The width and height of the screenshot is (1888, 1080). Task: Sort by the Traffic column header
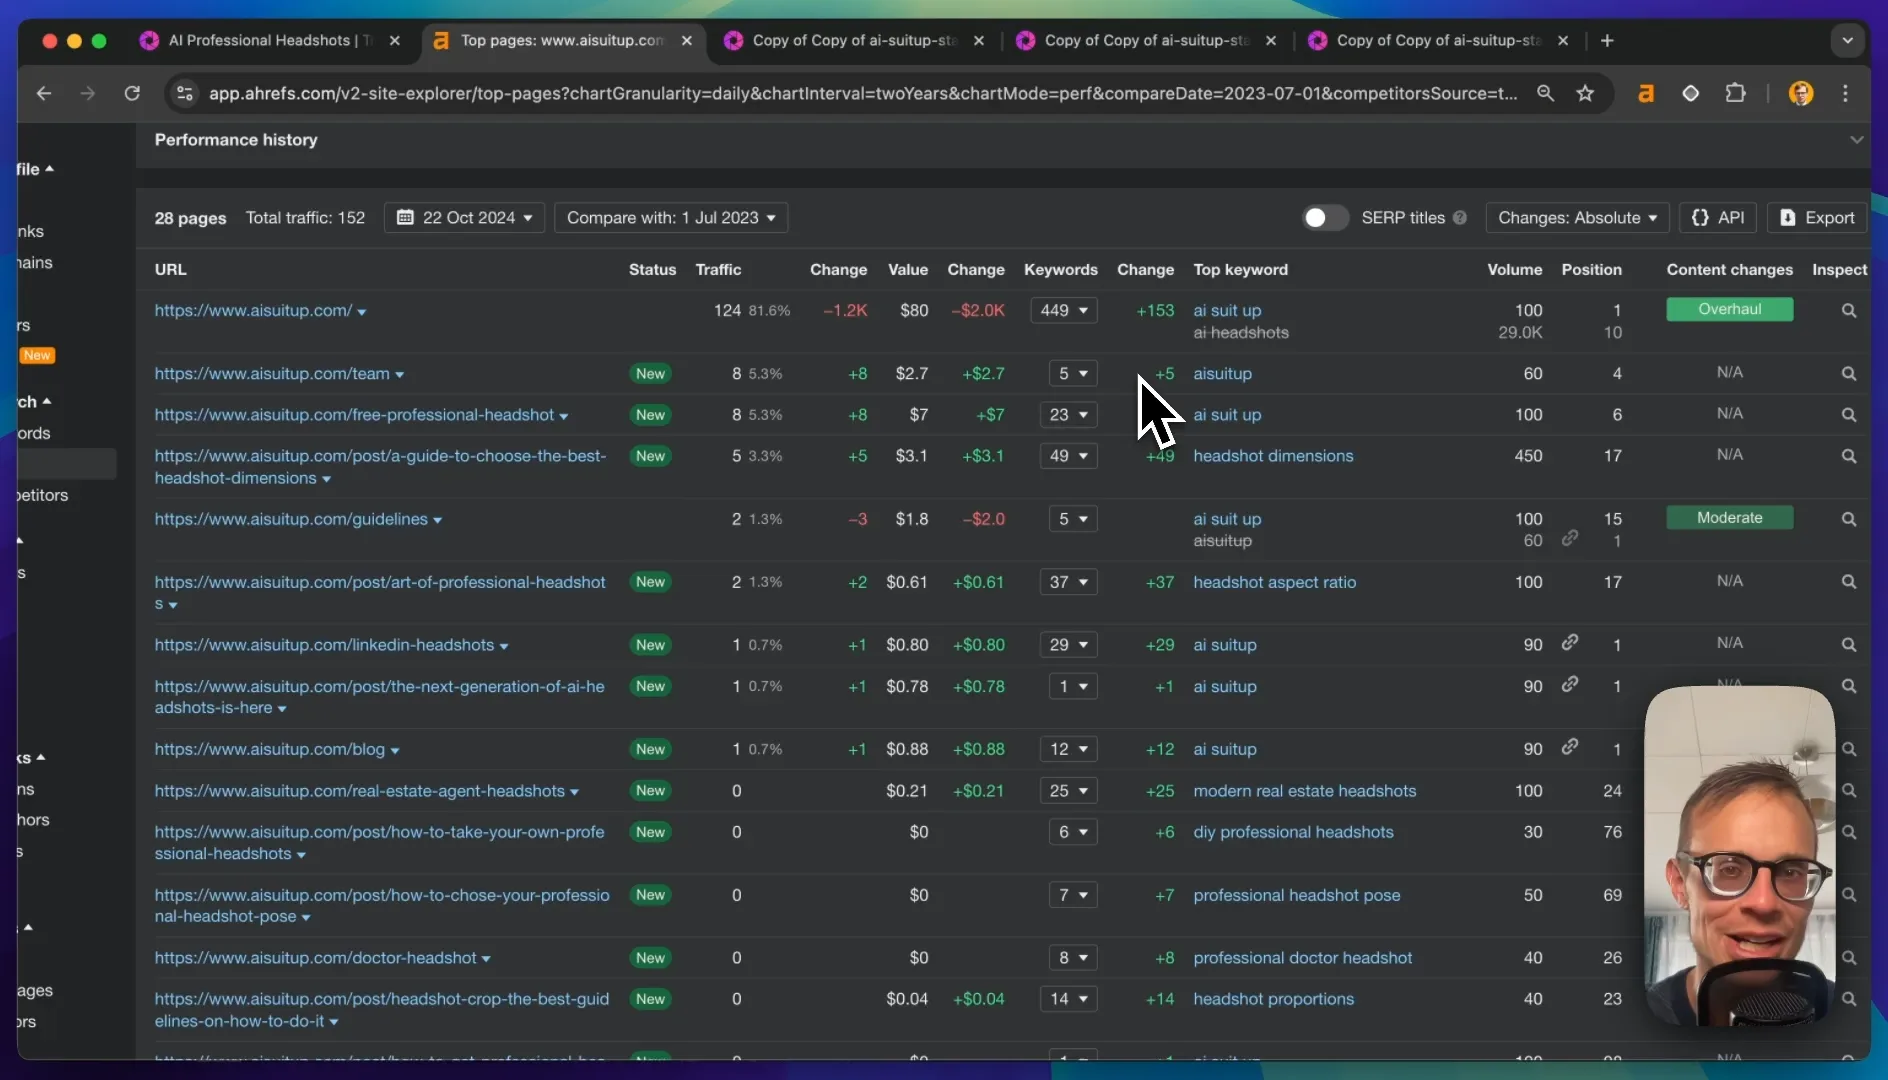(718, 270)
